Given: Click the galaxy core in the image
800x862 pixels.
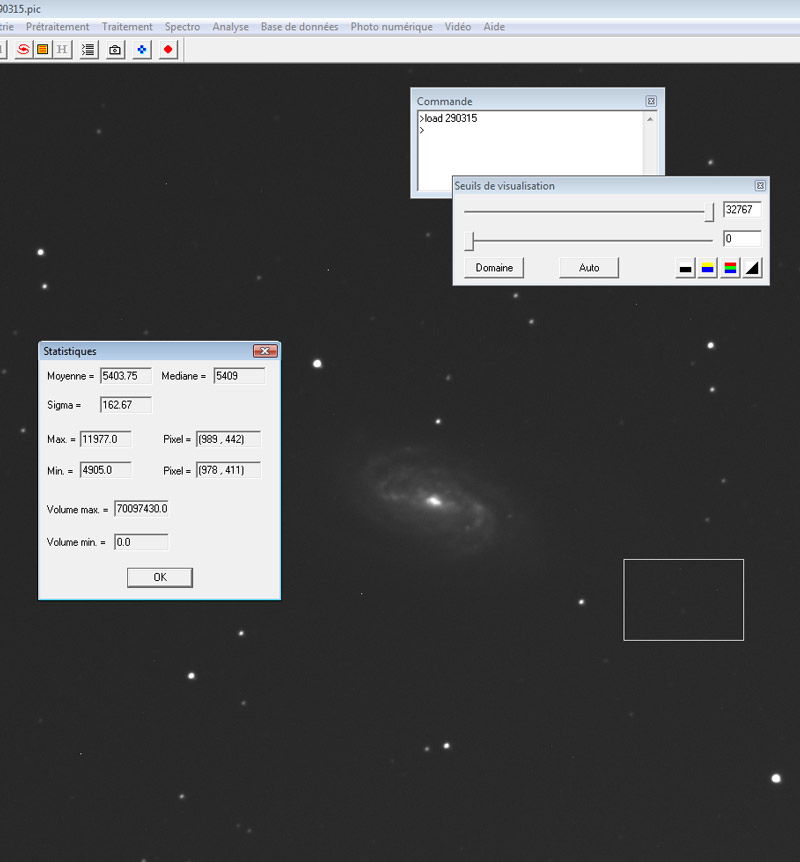Looking at the screenshot, I should click(434, 501).
